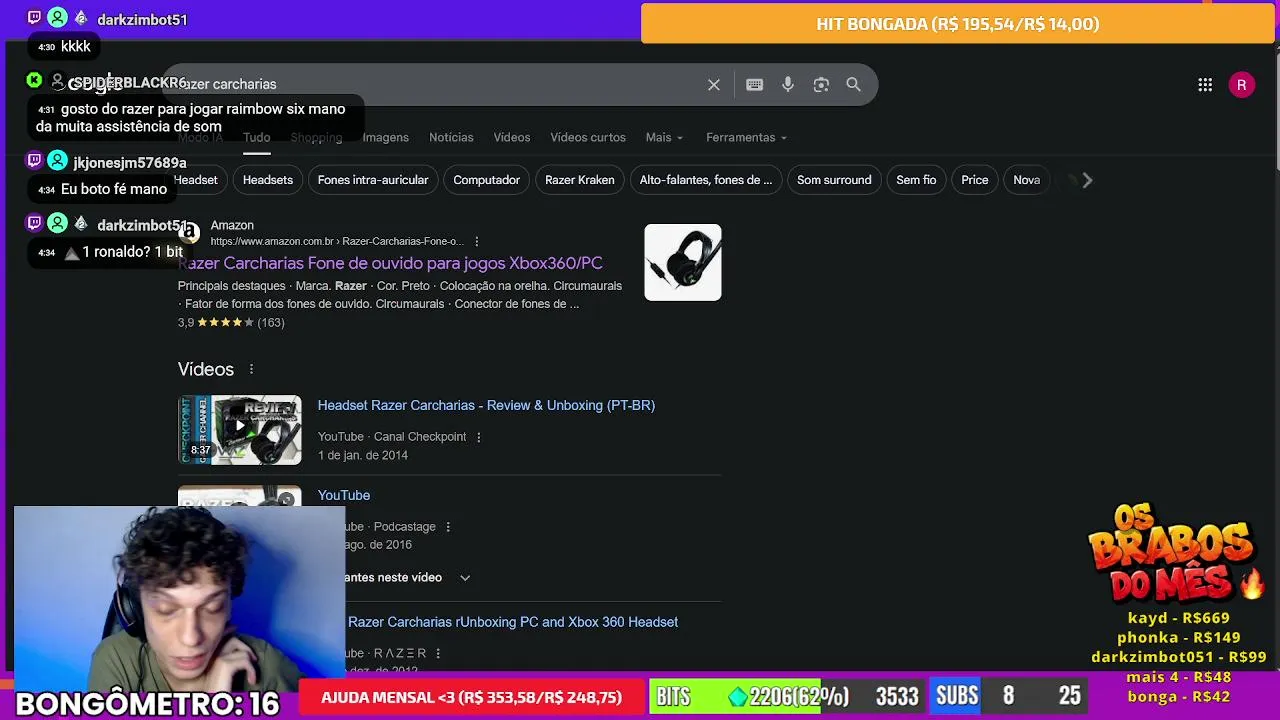This screenshot has width=1280, height=720.
Task: Click kayd - R$669 leaderboard entry
Action: (x=1179, y=618)
